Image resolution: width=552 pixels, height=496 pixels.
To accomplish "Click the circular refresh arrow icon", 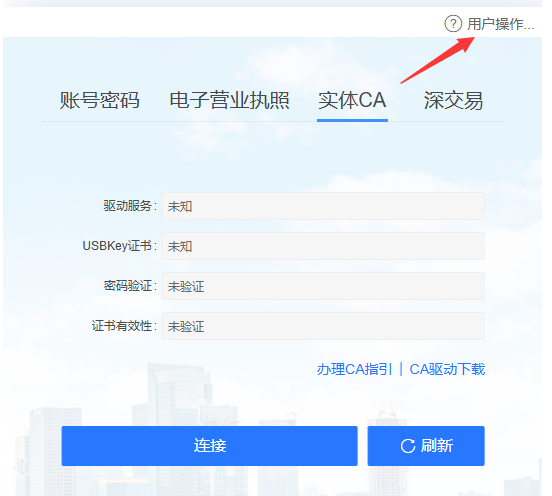I will click(408, 446).
